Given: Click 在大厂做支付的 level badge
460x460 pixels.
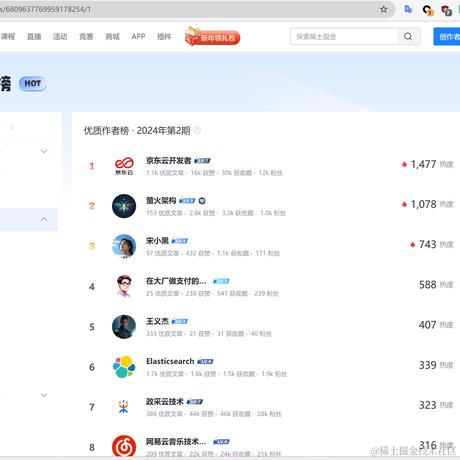Looking at the screenshot, I should click(x=221, y=281).
